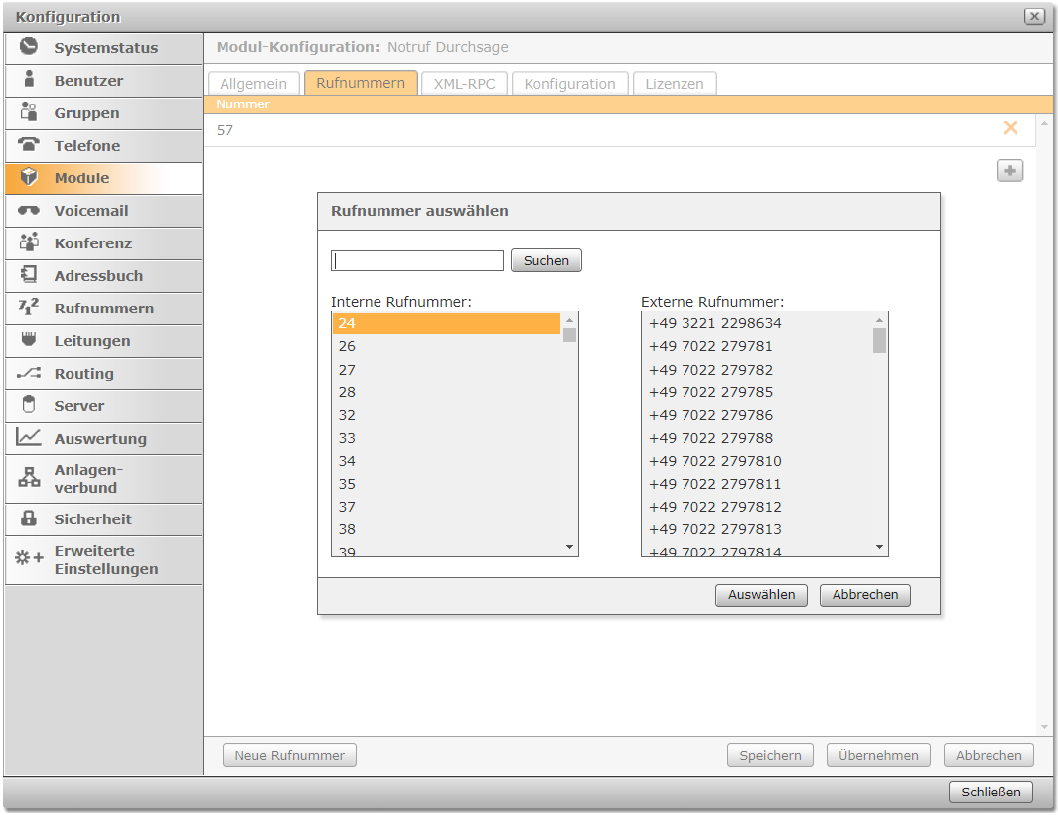
Task: Click the Auswertung chart icon
Action: pyautogui.click(x=29, y=437)
